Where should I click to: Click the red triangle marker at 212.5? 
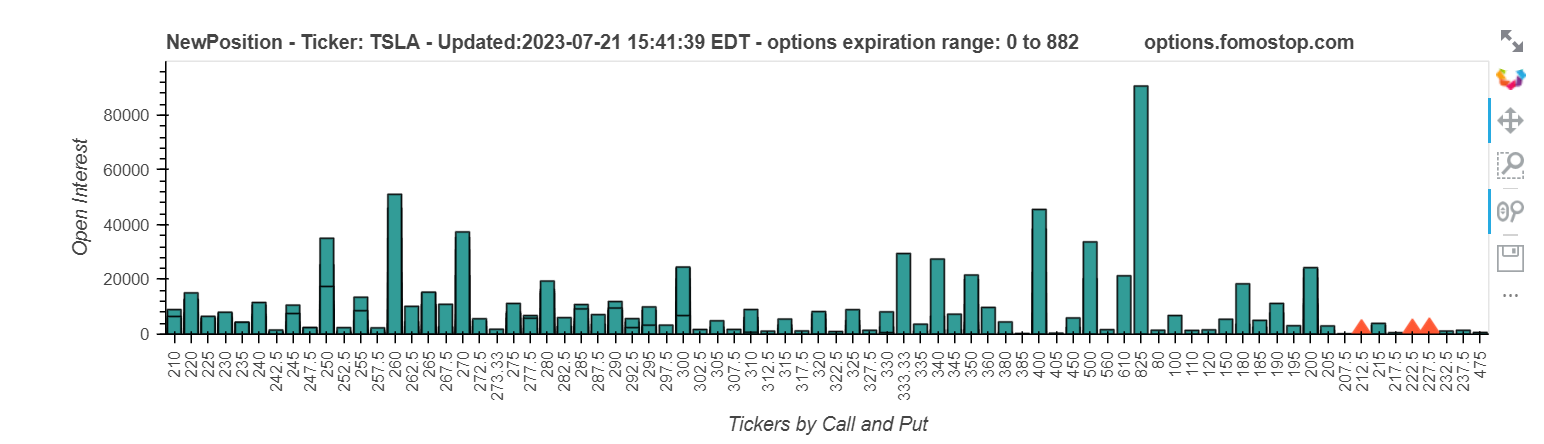pos(1361,327)
